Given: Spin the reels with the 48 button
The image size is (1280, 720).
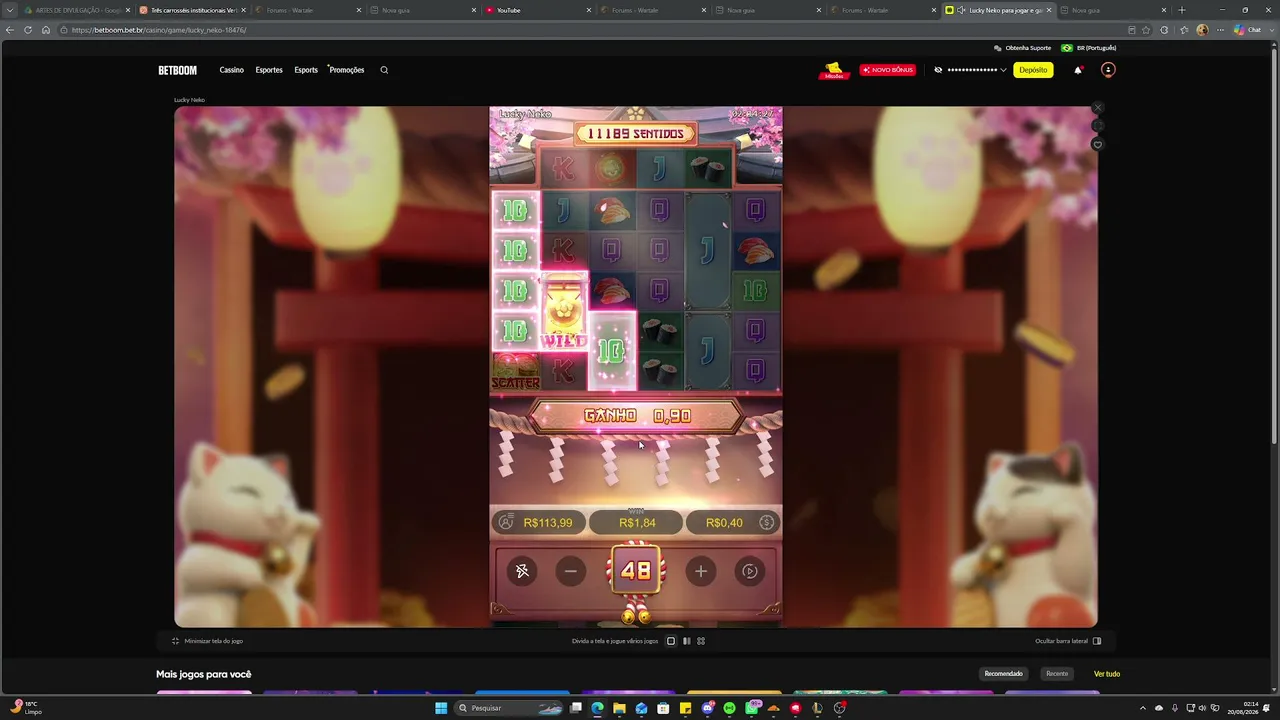Looking at the screenshot, I should (x=636, y=571).
